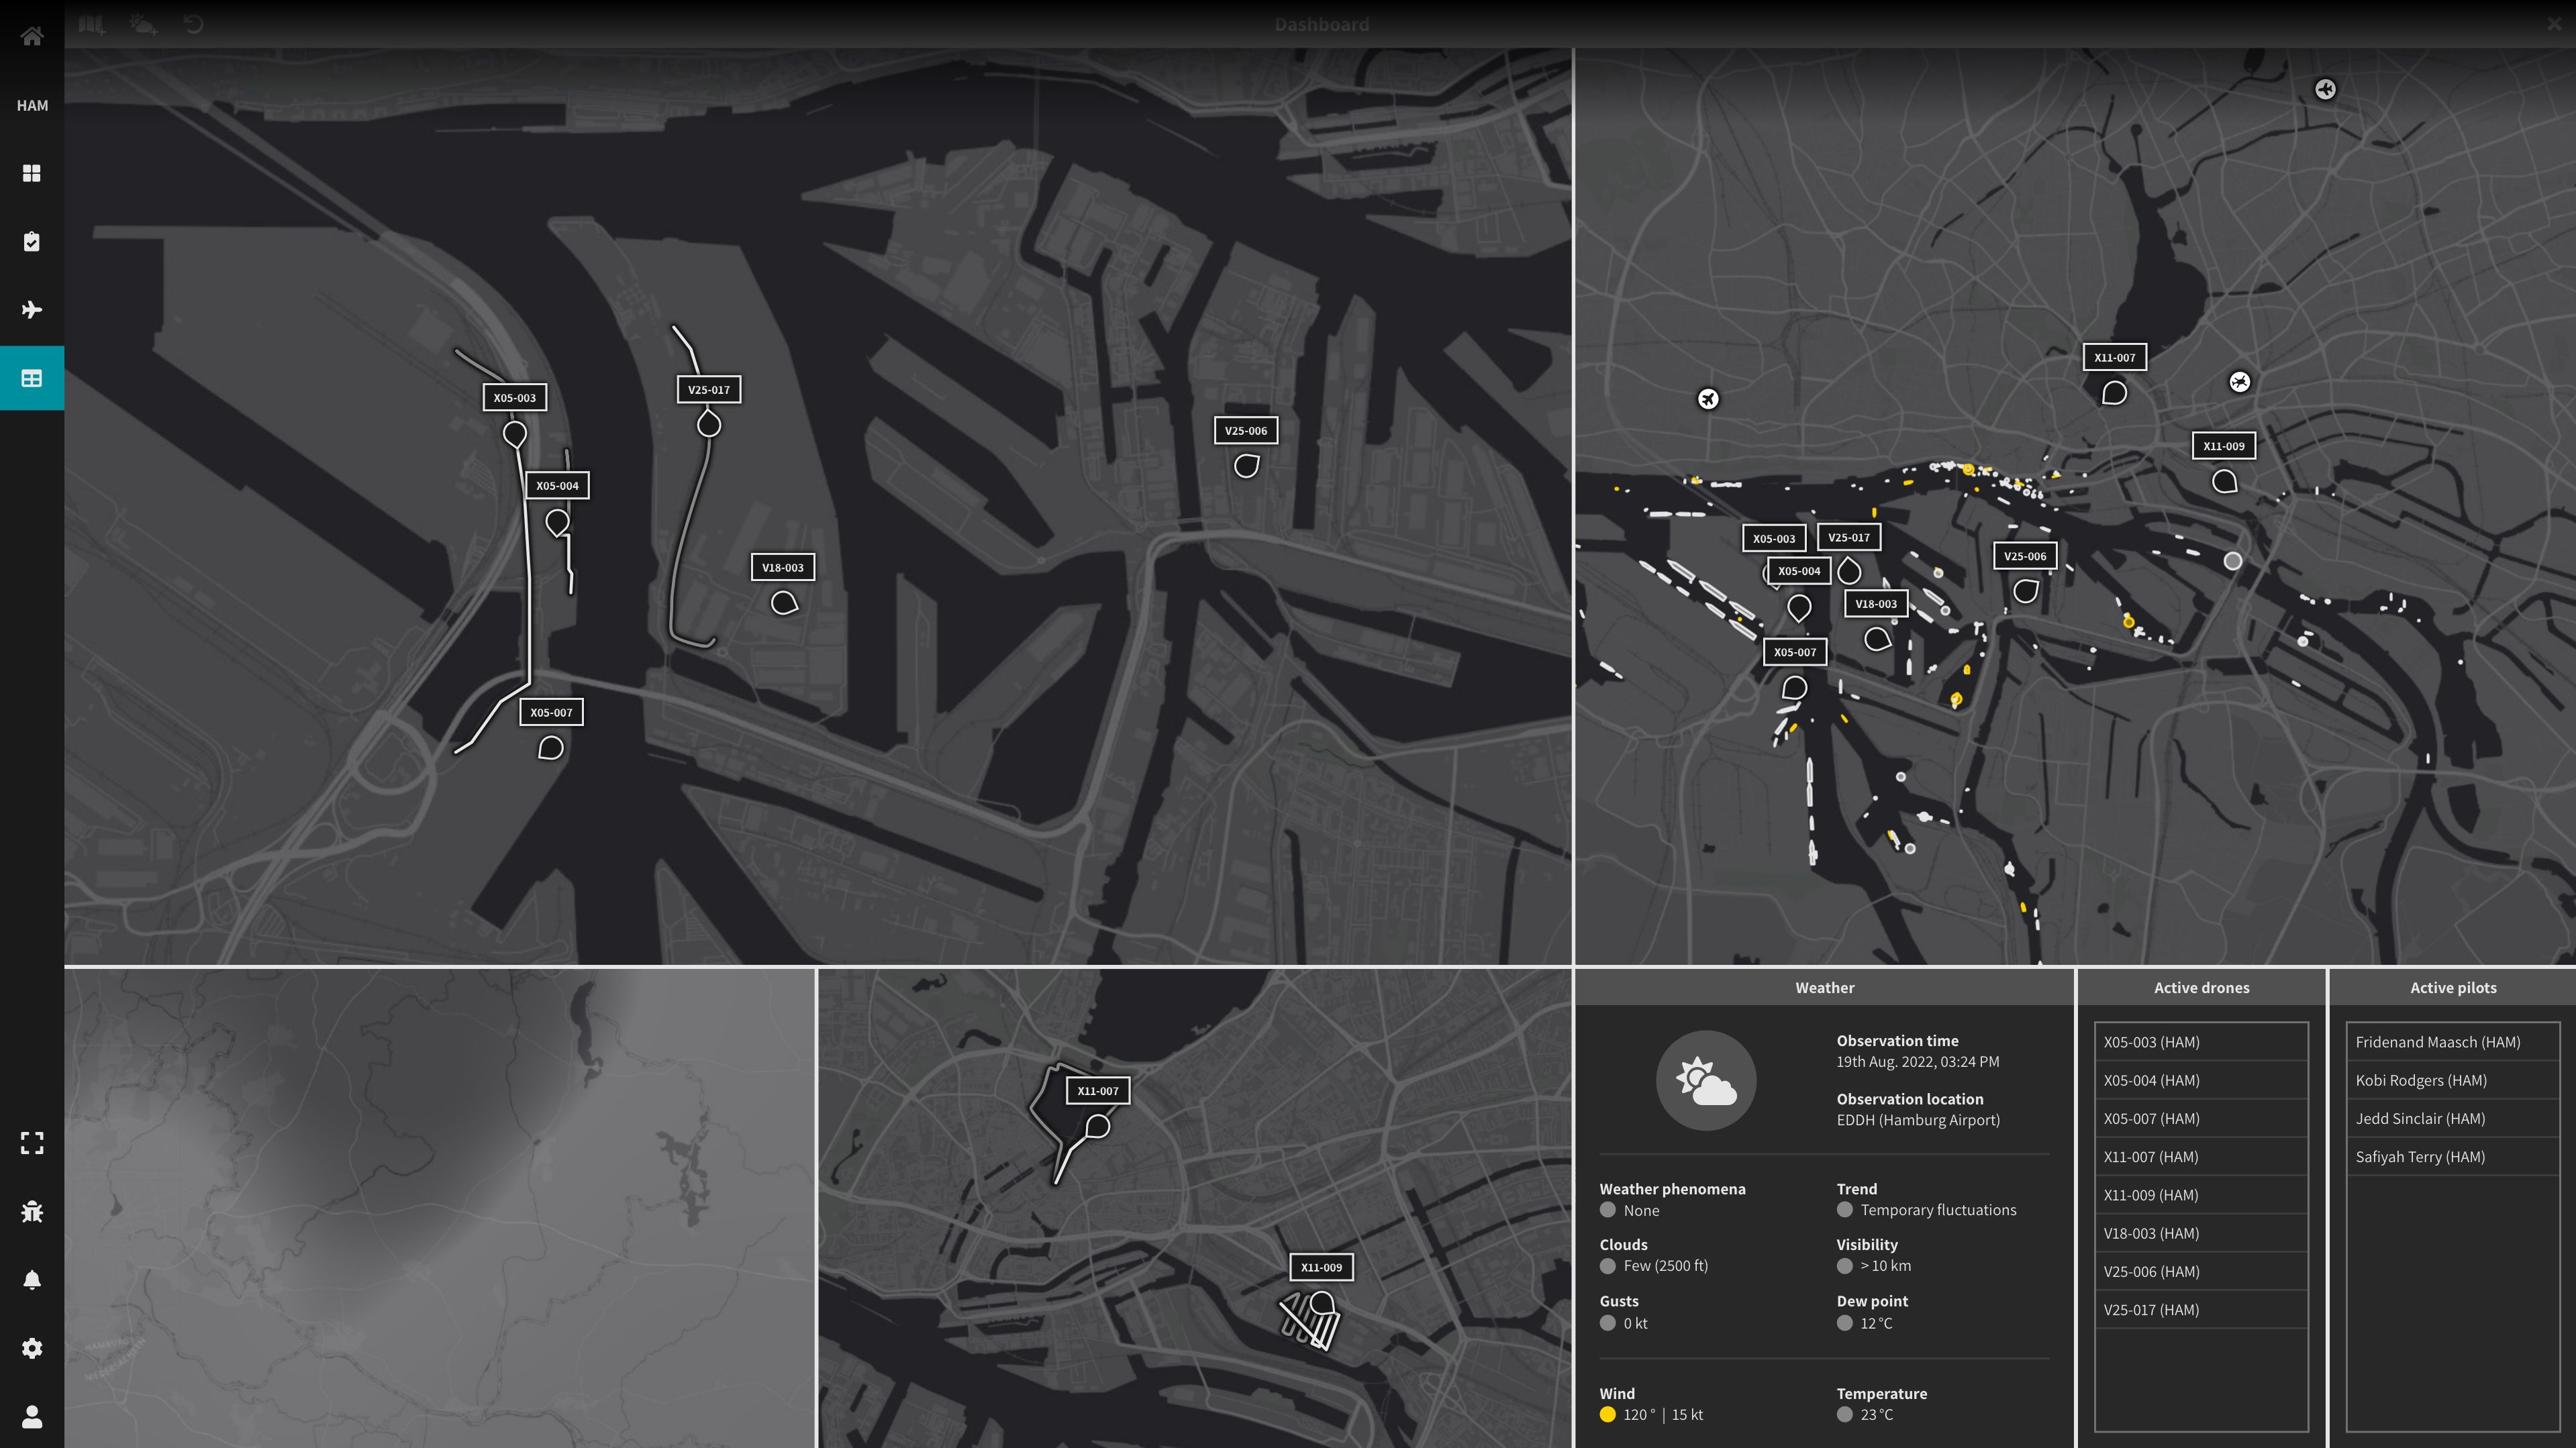Open the user profile icon
The height and width of the screenshot is (1448, 2576).
pyautogui.click(x=32, y=1417)
